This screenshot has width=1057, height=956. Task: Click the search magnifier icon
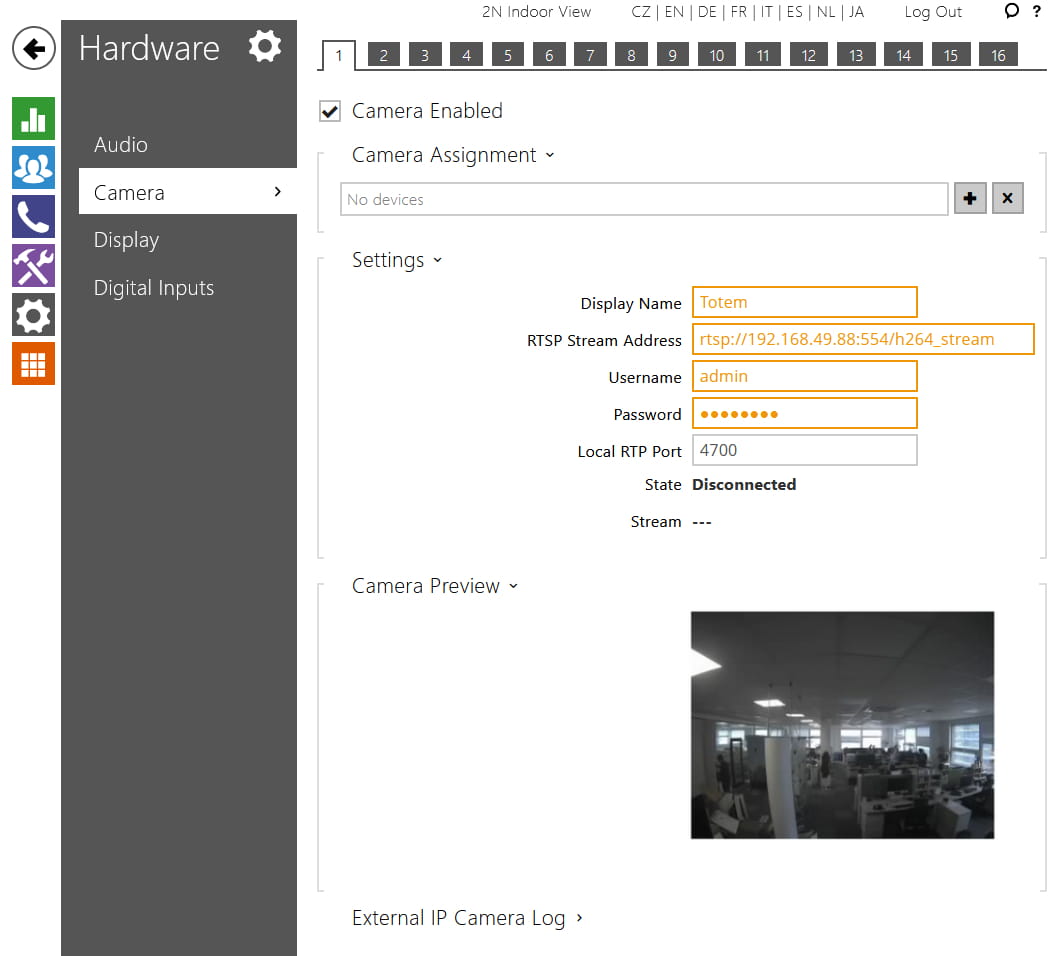click(x=1011, y=11)
